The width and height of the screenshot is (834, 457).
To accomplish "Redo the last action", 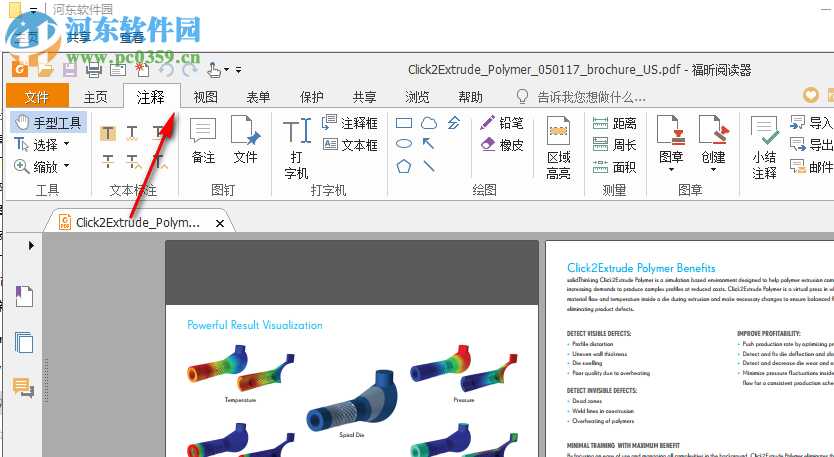I will 190,70.
